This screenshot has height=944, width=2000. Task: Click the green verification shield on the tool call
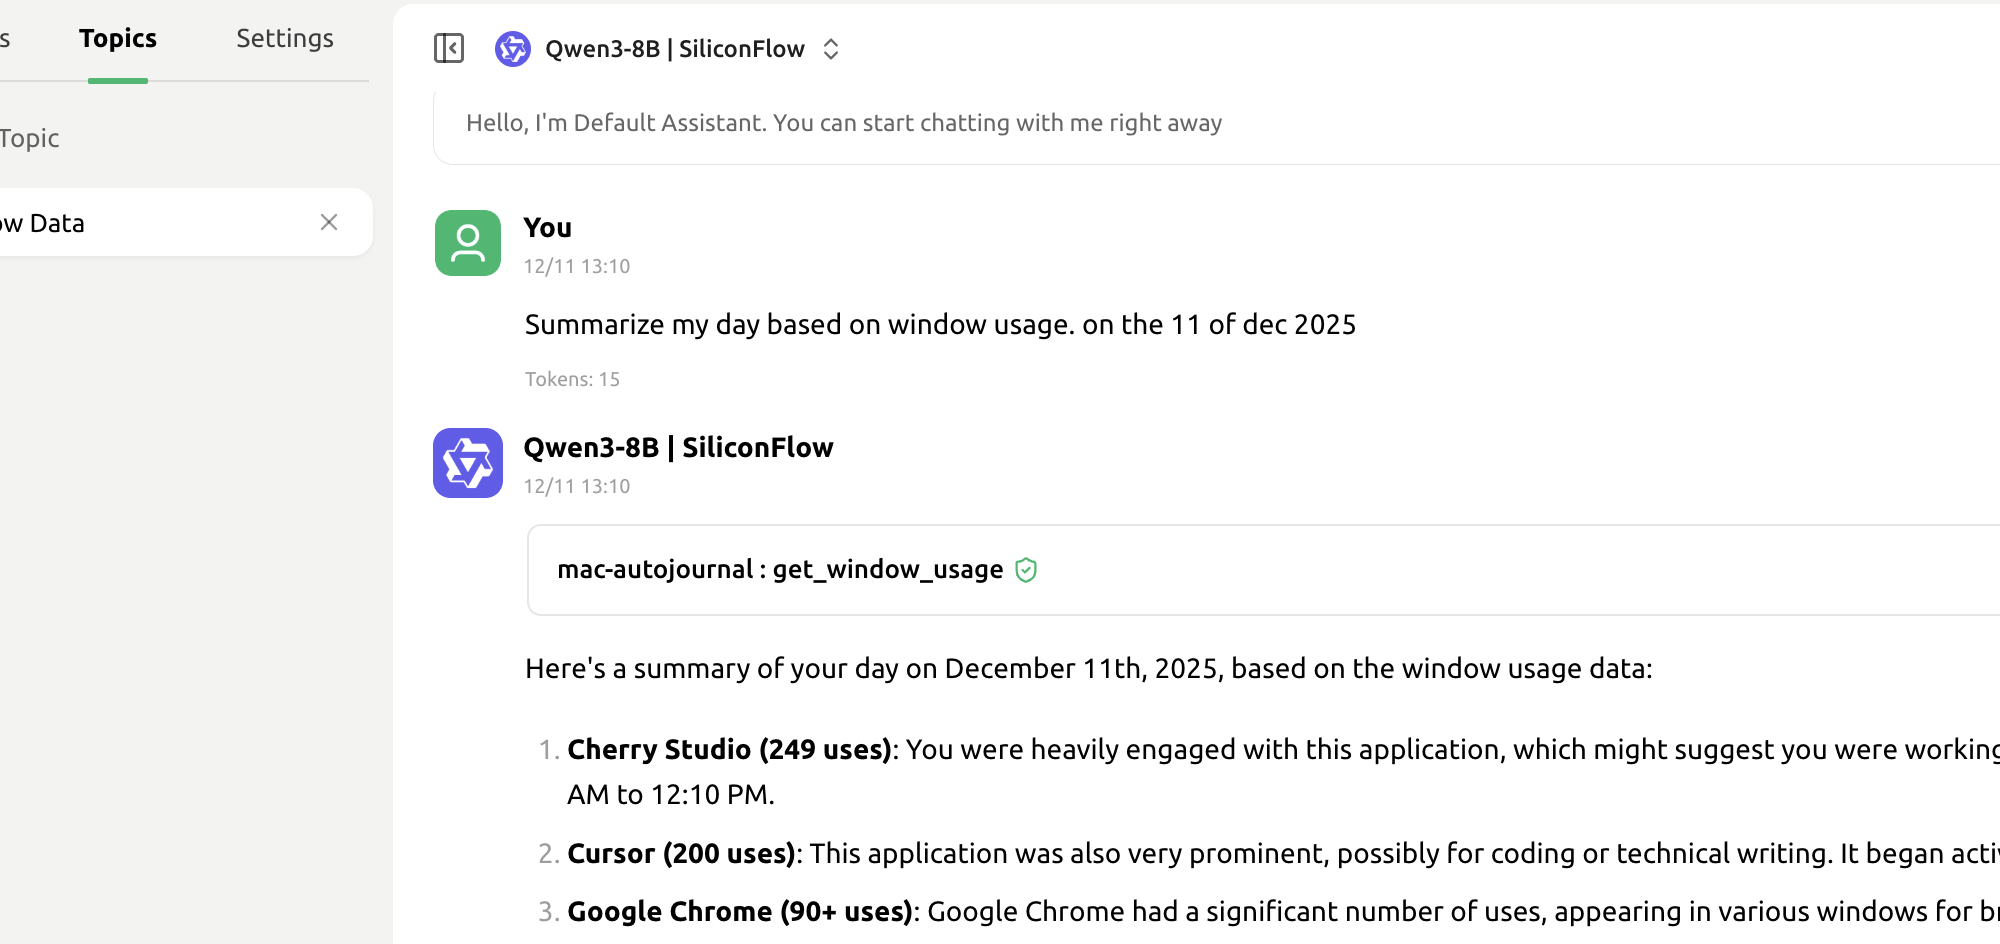1026,570
